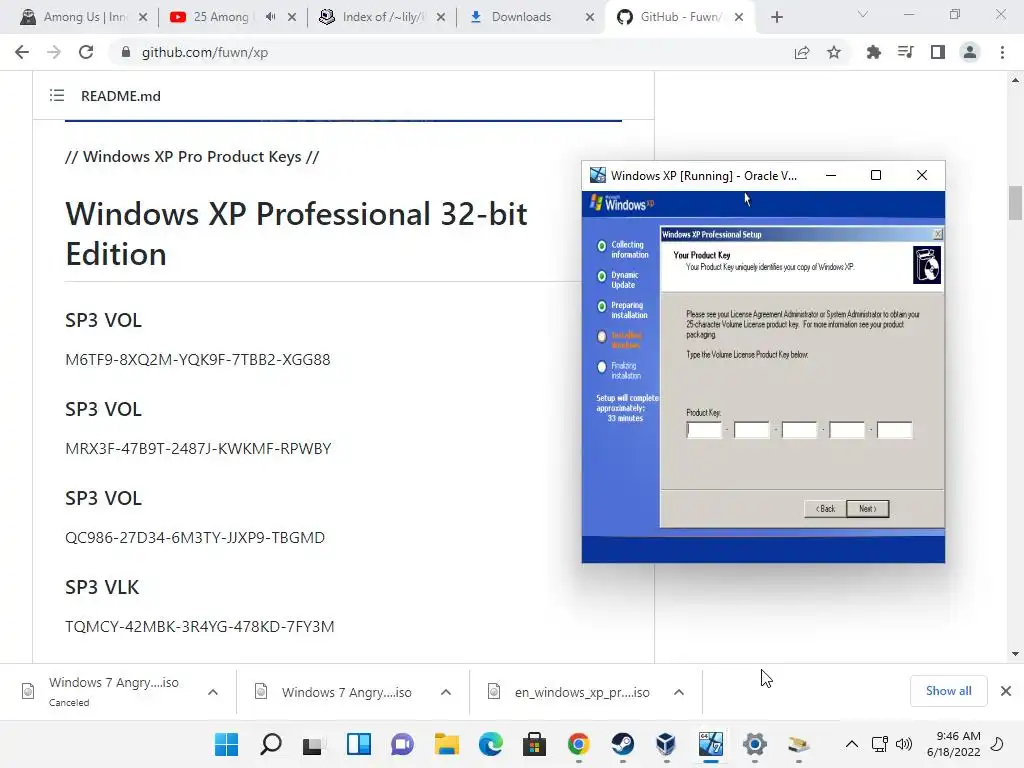Open File Explorer from the taskbar
This screenshot has height=768, width=1024.
pyautogui.click(x=447, y=744)
